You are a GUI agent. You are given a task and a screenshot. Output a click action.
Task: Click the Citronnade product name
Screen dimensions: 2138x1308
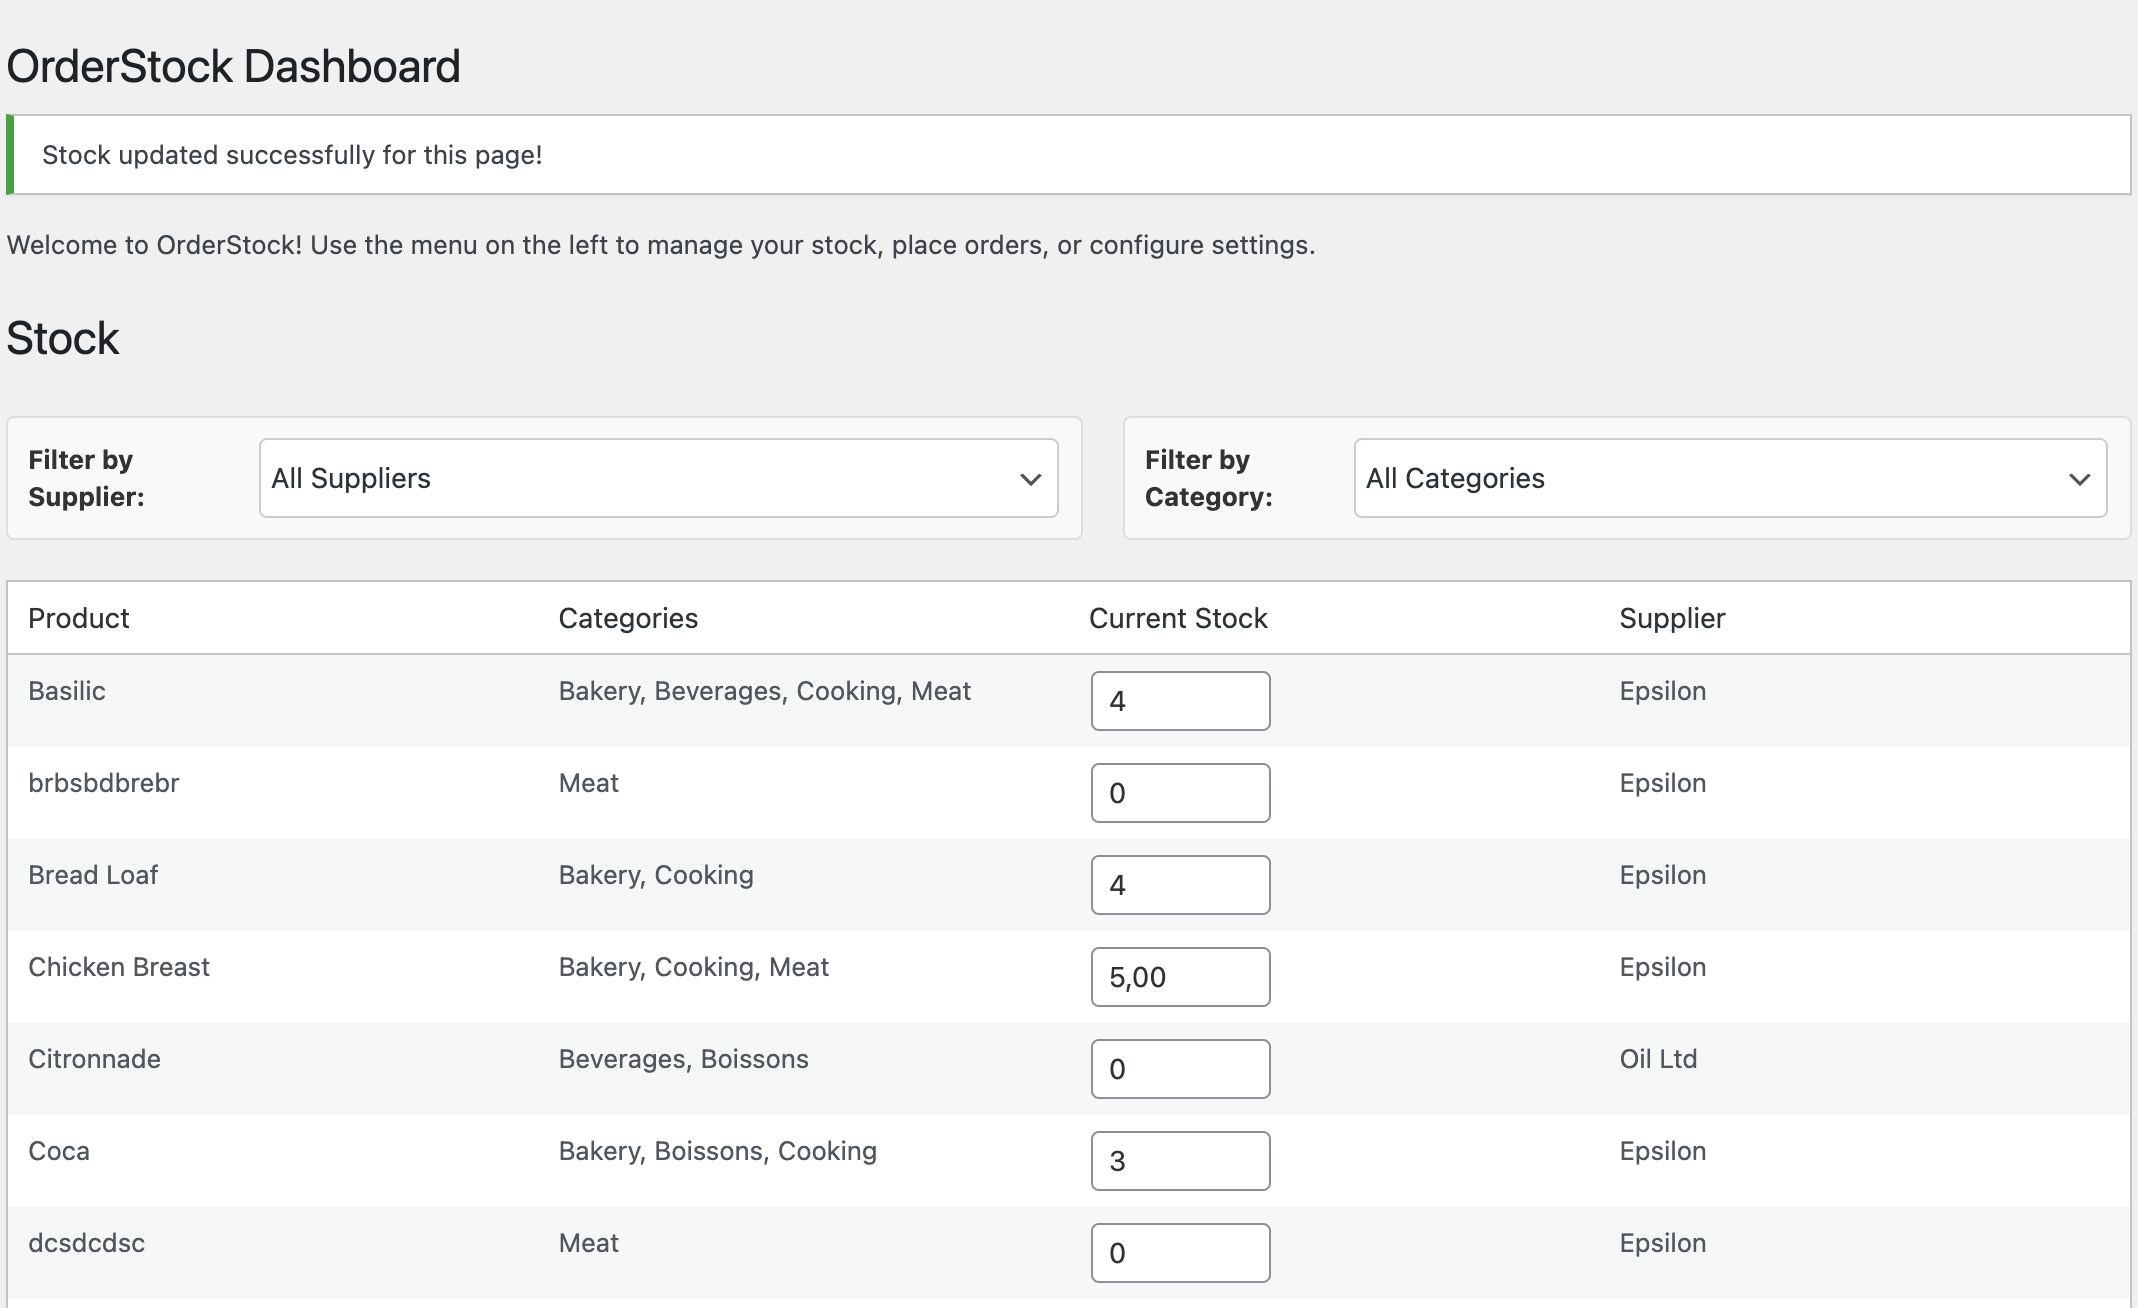point(94,1059)
